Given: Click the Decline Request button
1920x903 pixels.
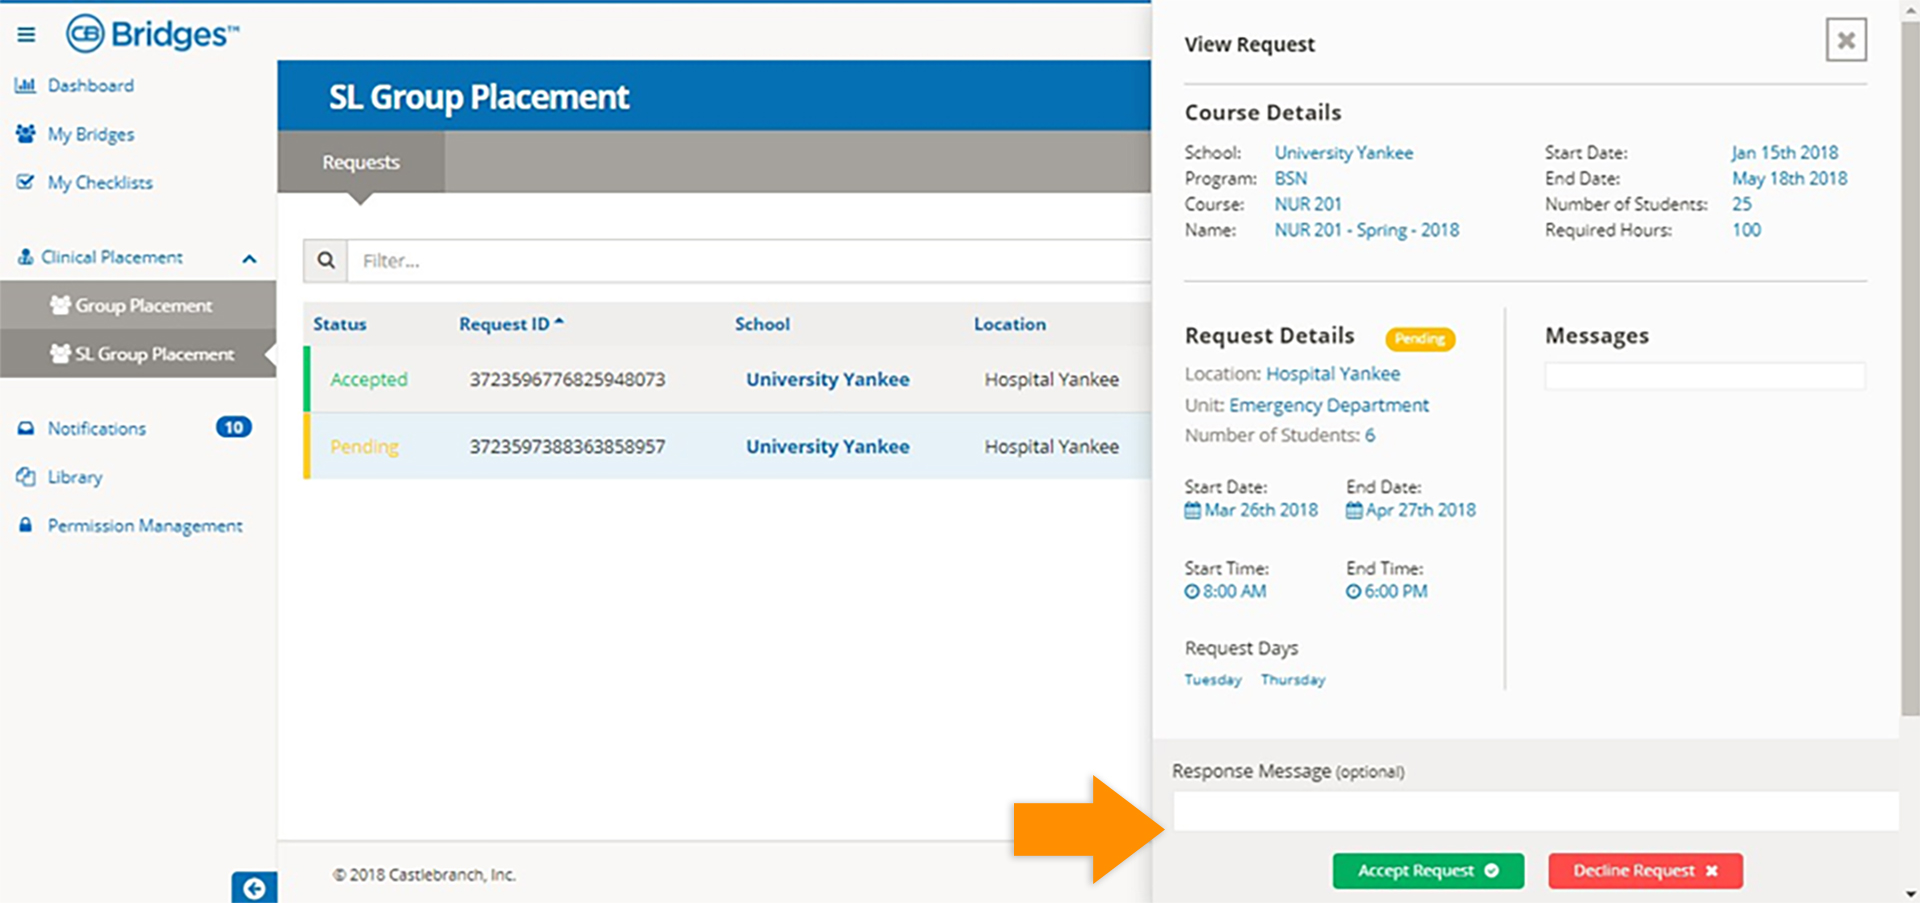Looking at the screenshot, I should (1645, 871).
